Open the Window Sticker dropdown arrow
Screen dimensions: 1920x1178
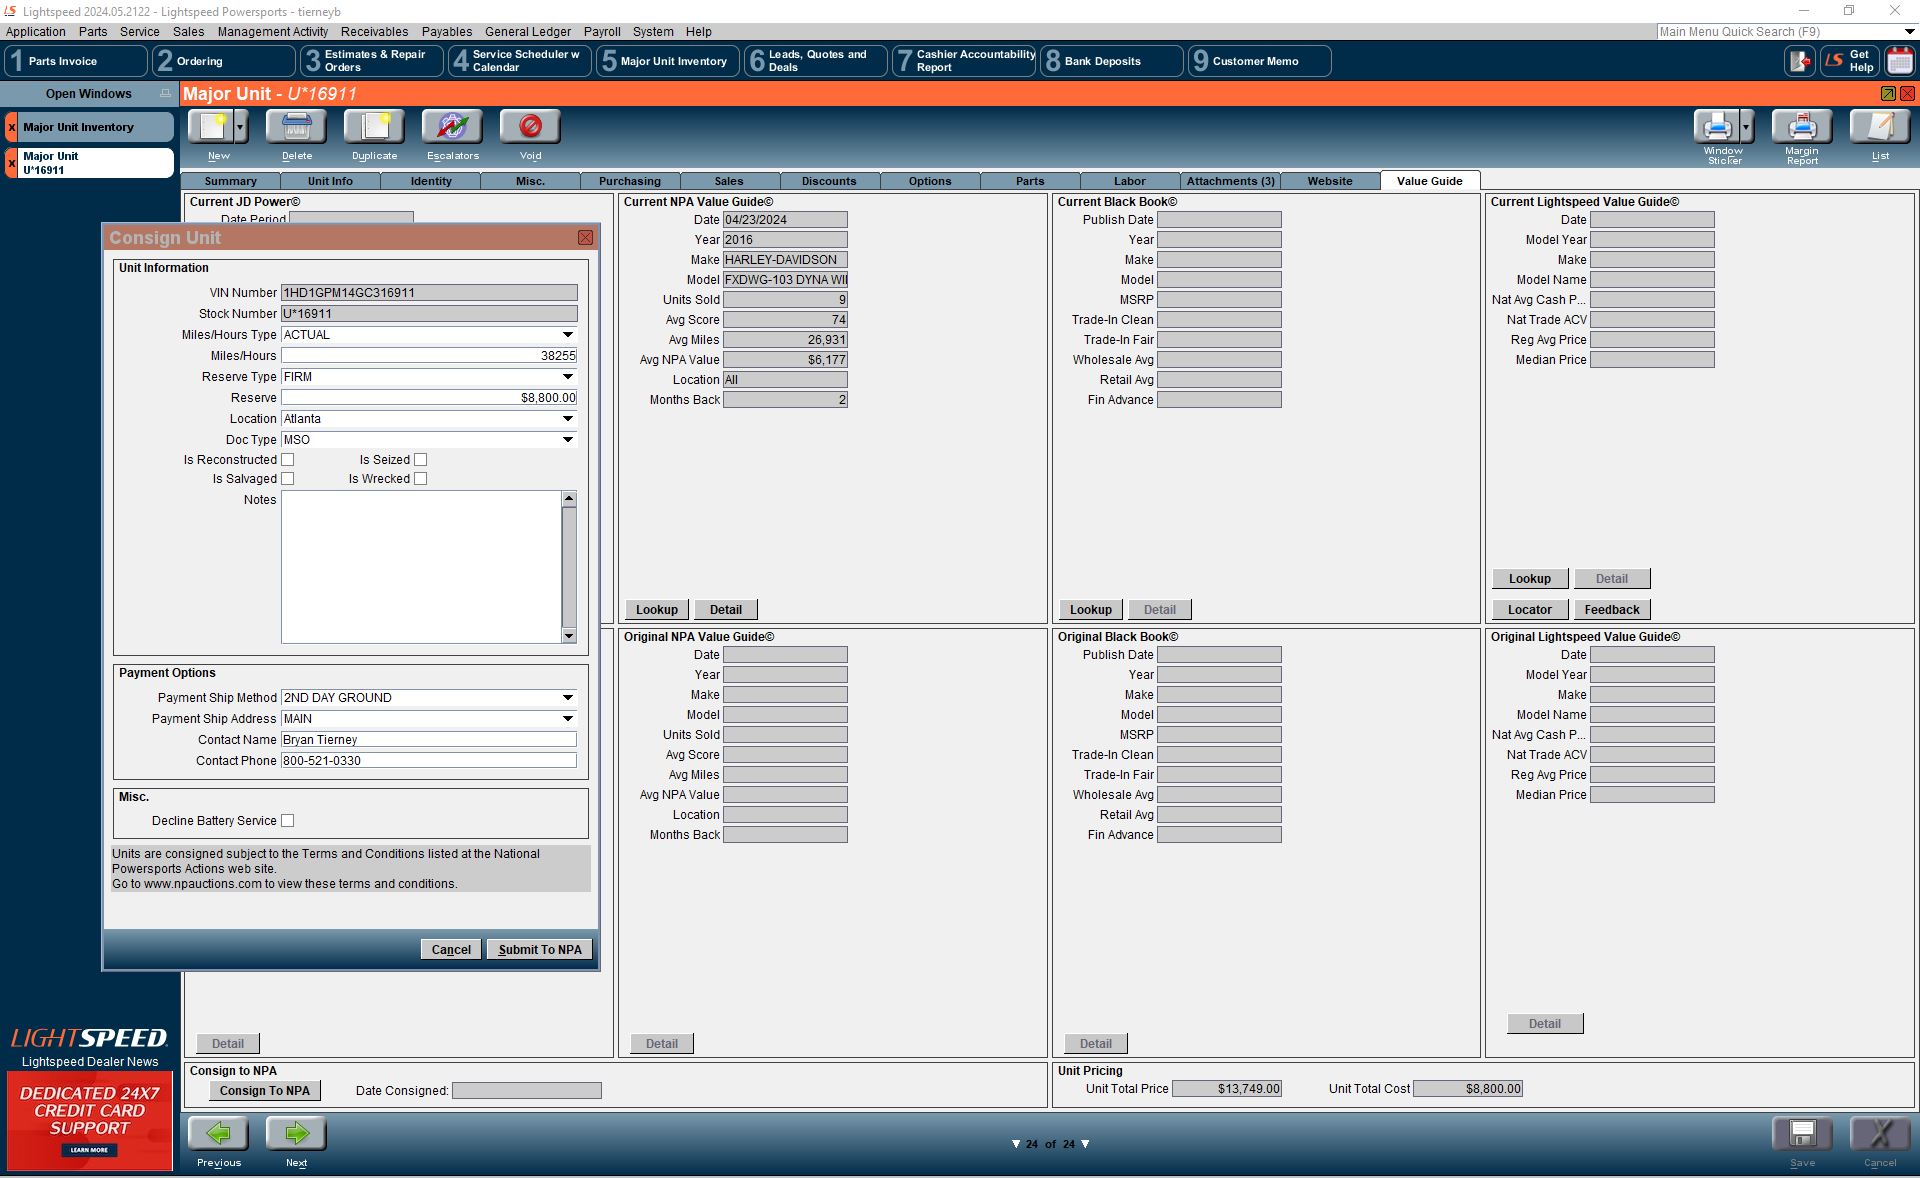(1746, 127)
